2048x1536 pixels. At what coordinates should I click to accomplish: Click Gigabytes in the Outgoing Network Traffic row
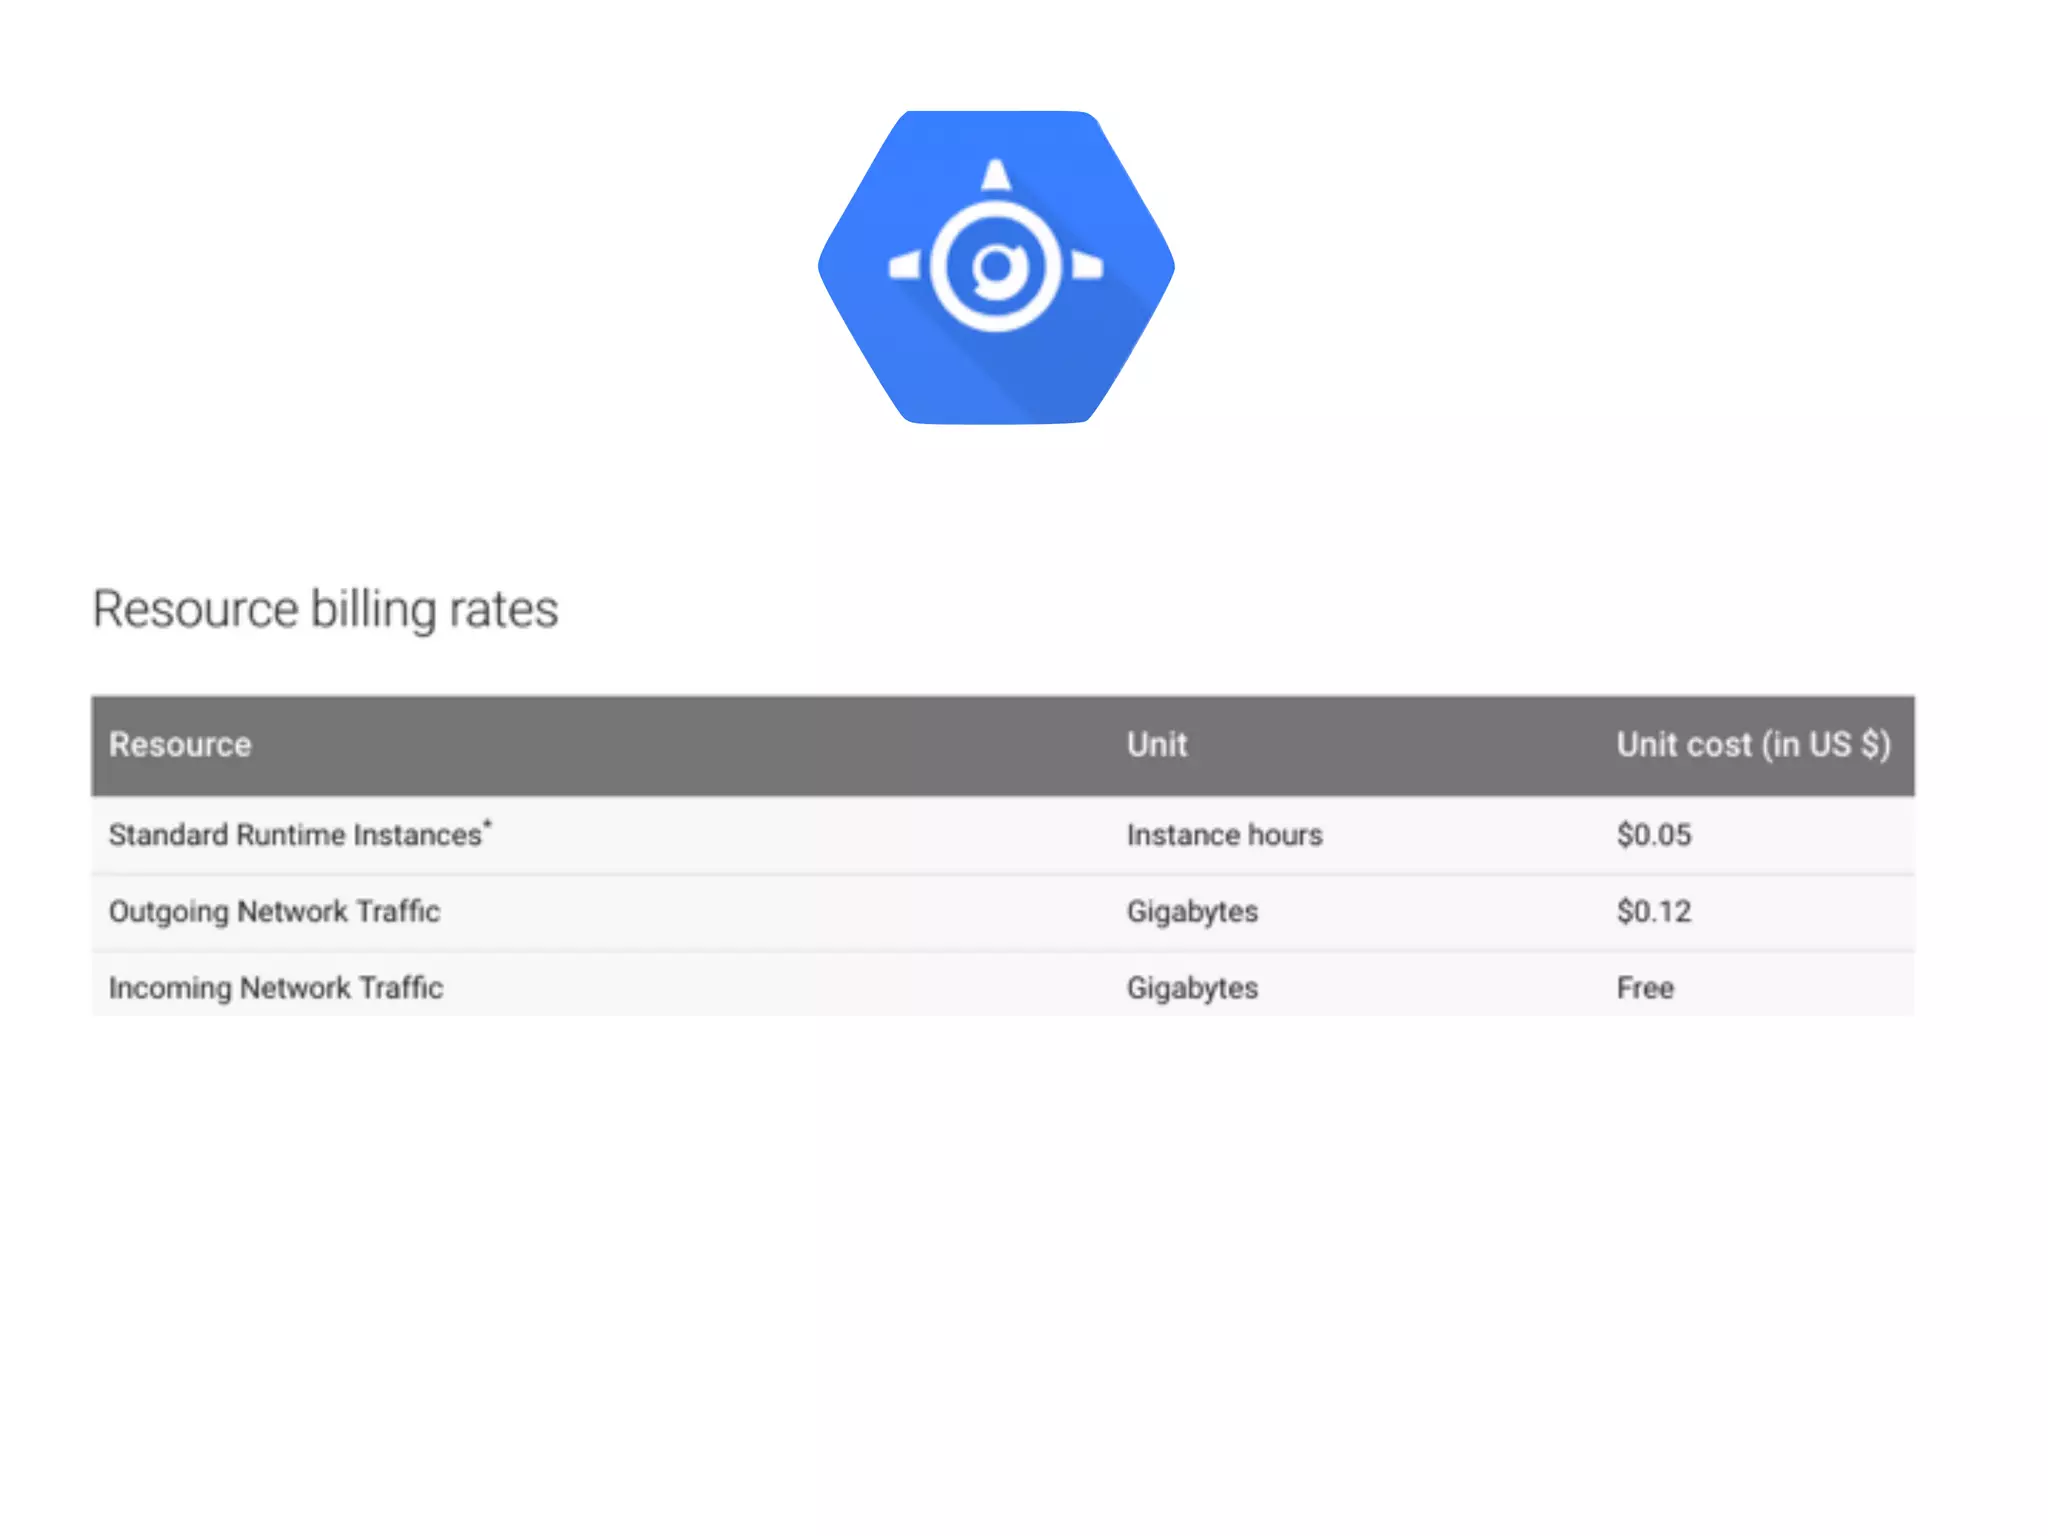coord(1192,912)
